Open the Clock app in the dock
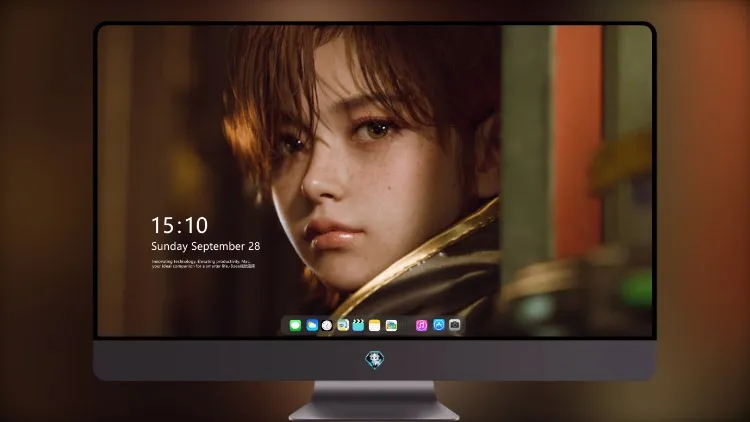 click(327, 325)
